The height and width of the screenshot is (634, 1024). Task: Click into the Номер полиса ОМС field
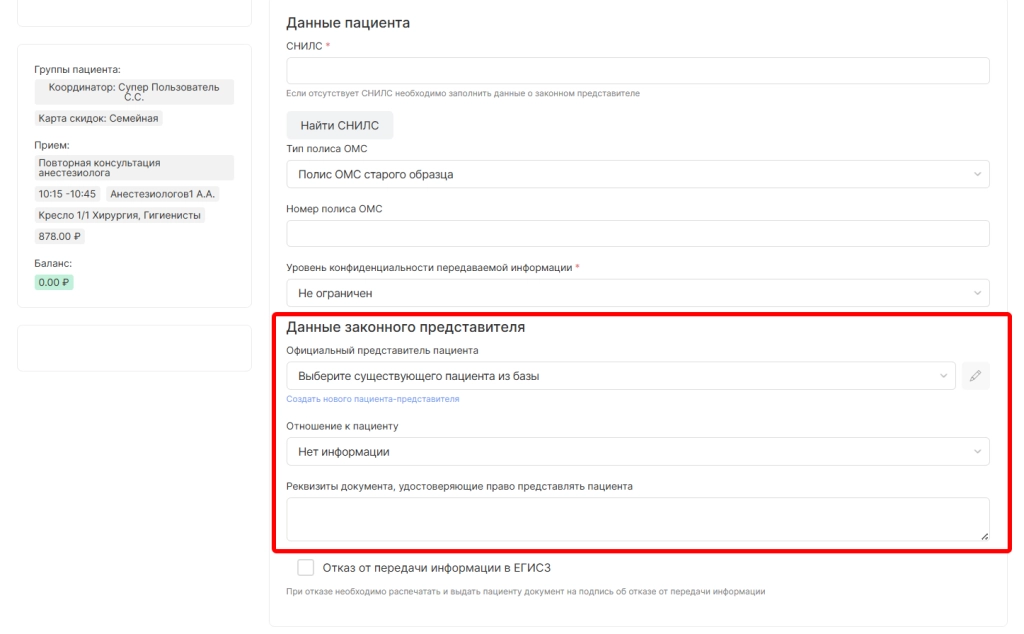637,233
